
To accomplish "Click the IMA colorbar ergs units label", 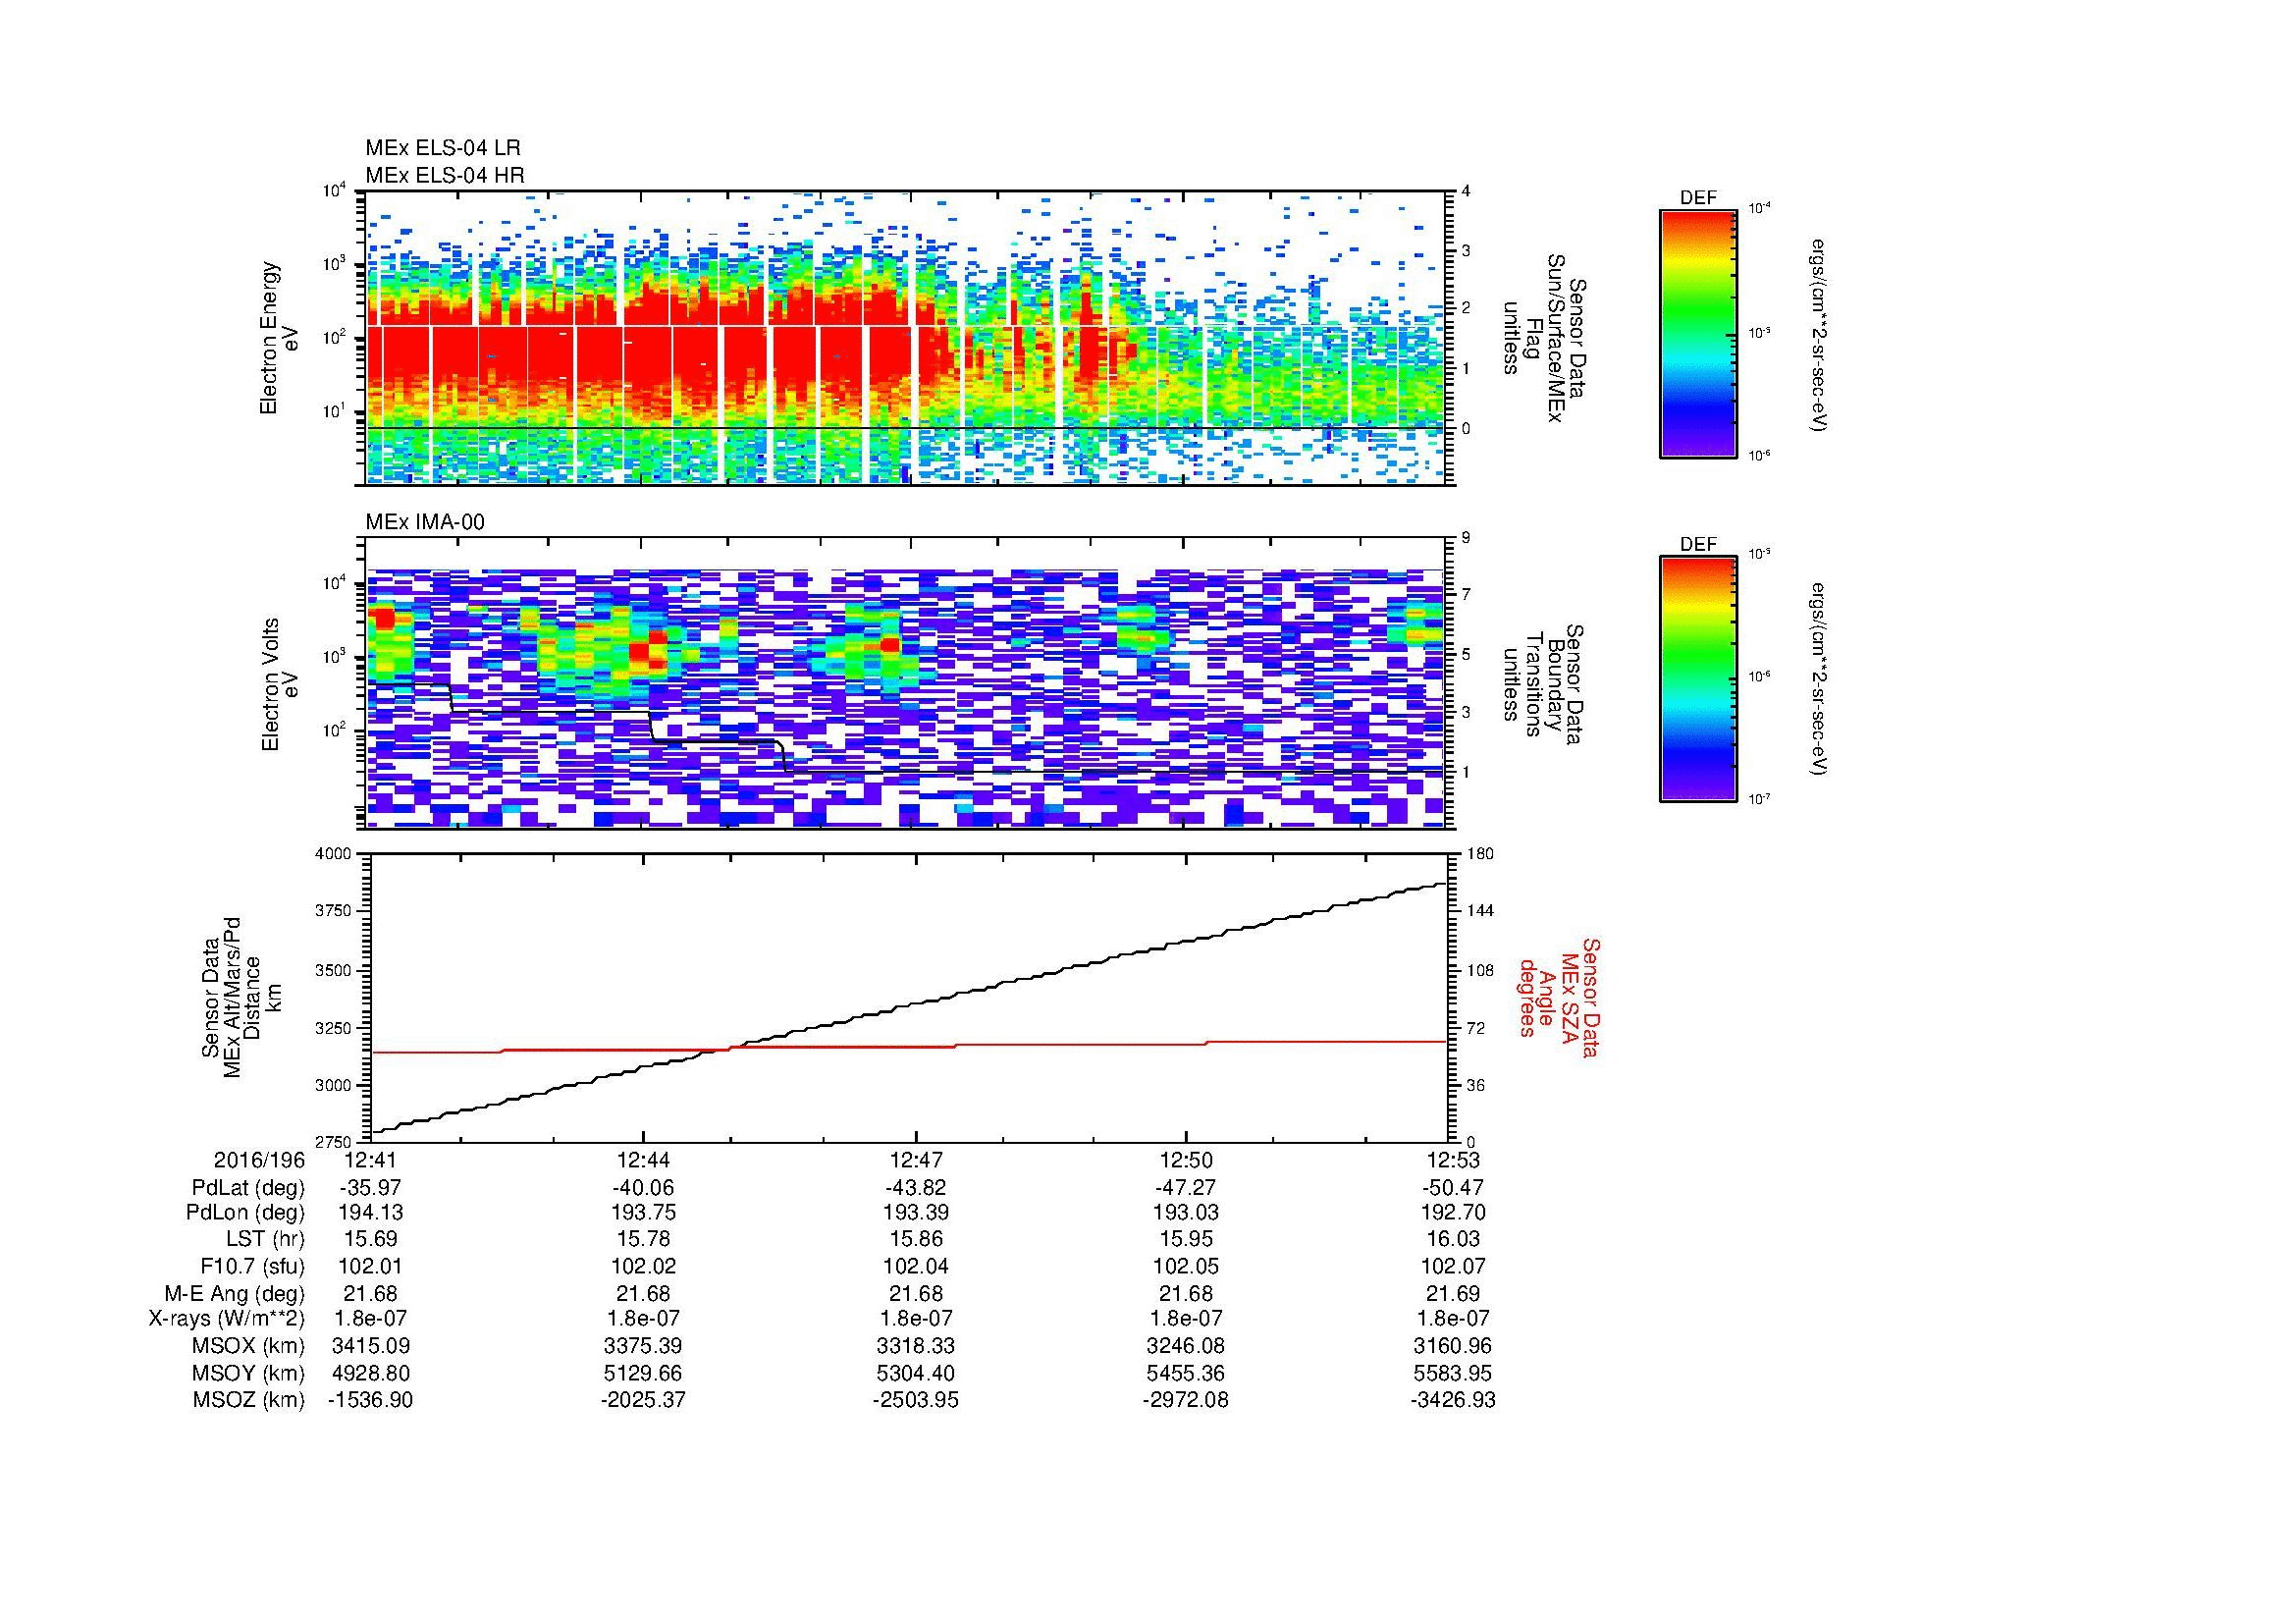I will (1818, 680).
